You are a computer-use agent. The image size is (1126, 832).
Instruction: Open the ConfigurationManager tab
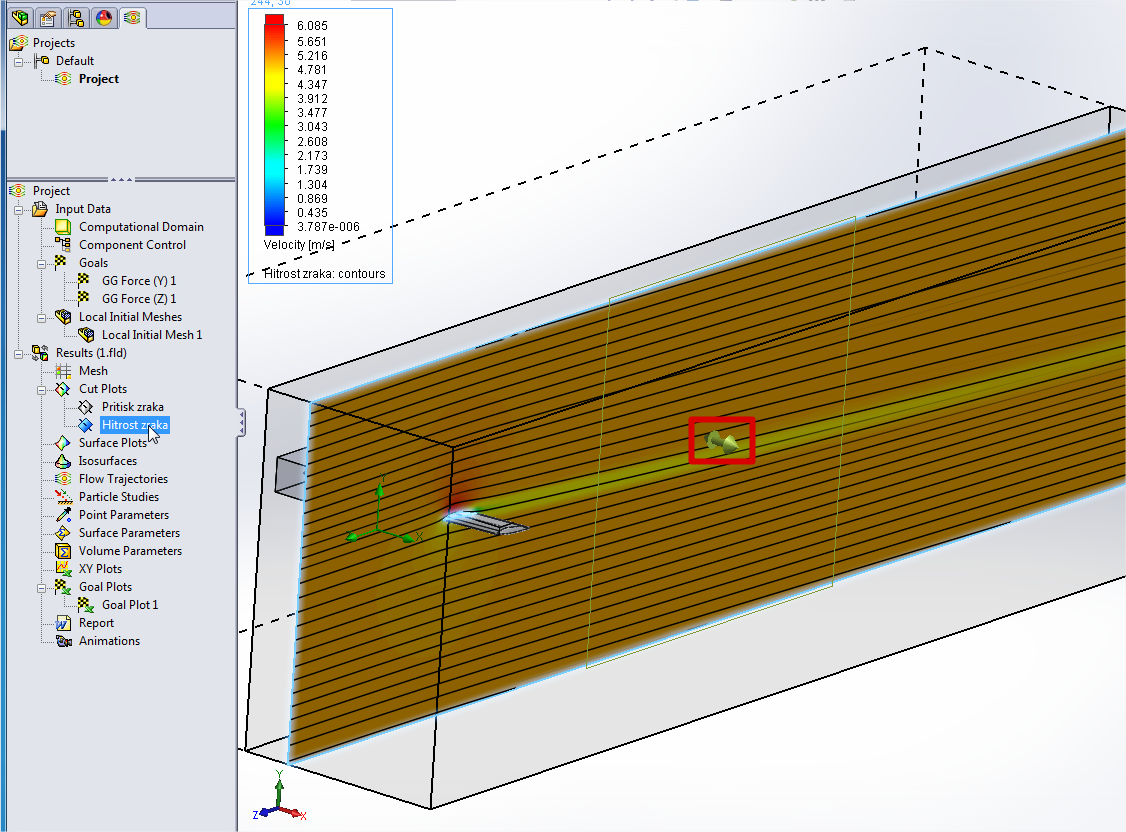point(75,17)
